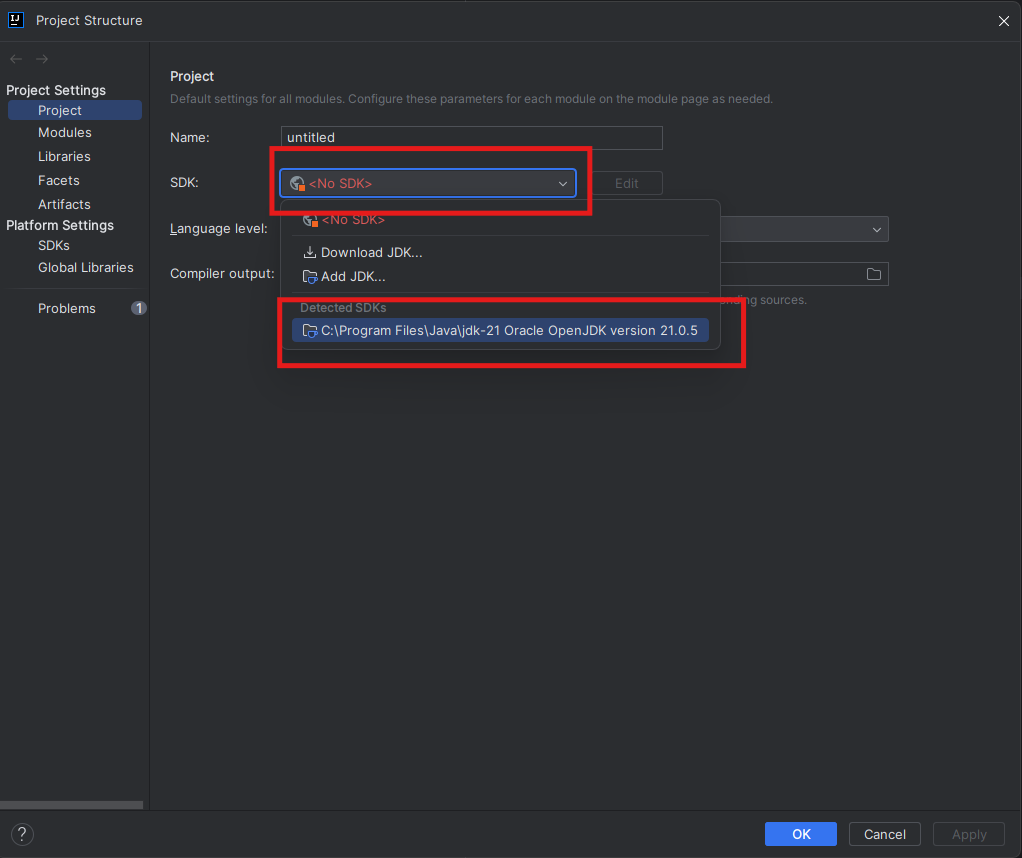Open the Facets settings page

59,181
